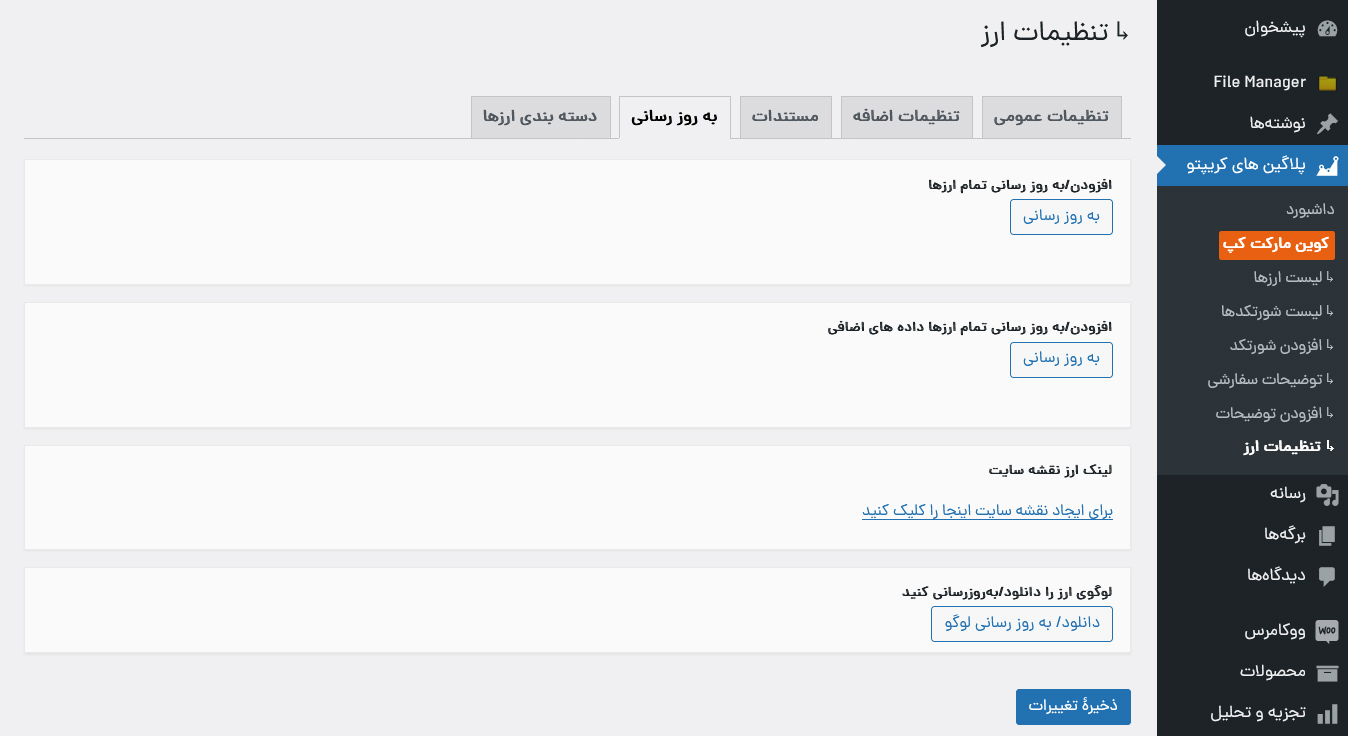Open داشبورد submenu item
The height and width of the screenshot is (736, 1348).
coord(1310,210)
